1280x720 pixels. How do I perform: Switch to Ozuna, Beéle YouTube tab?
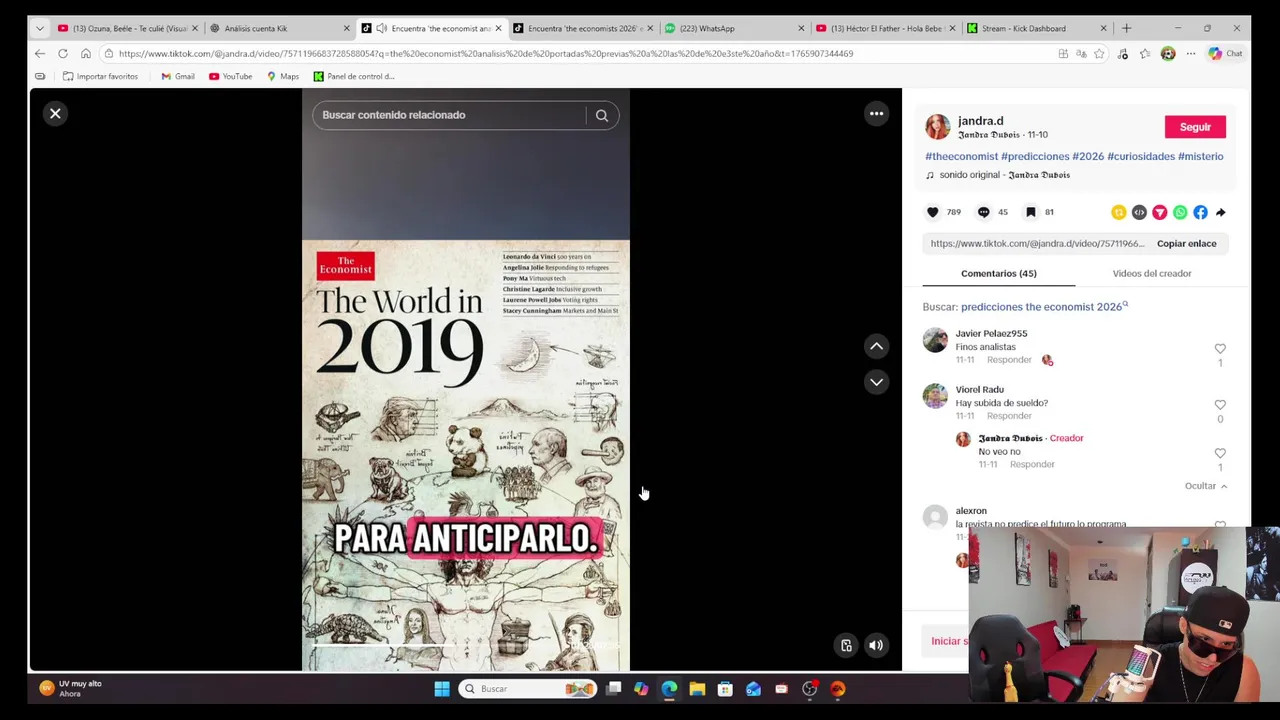(x=128, y=28)
